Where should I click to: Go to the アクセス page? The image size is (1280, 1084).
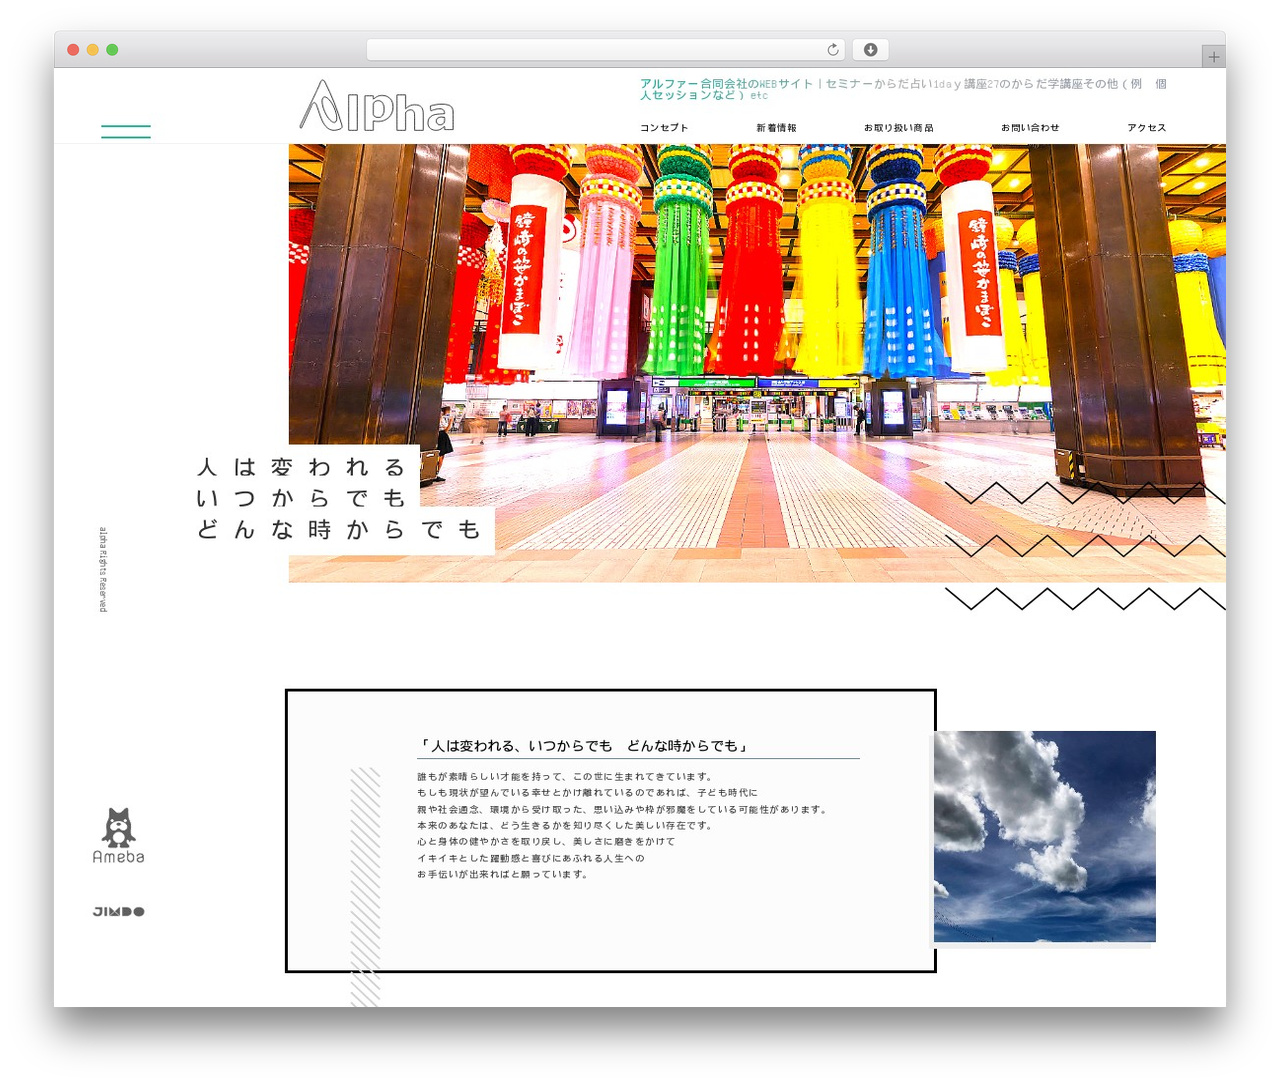(1146, 128)
